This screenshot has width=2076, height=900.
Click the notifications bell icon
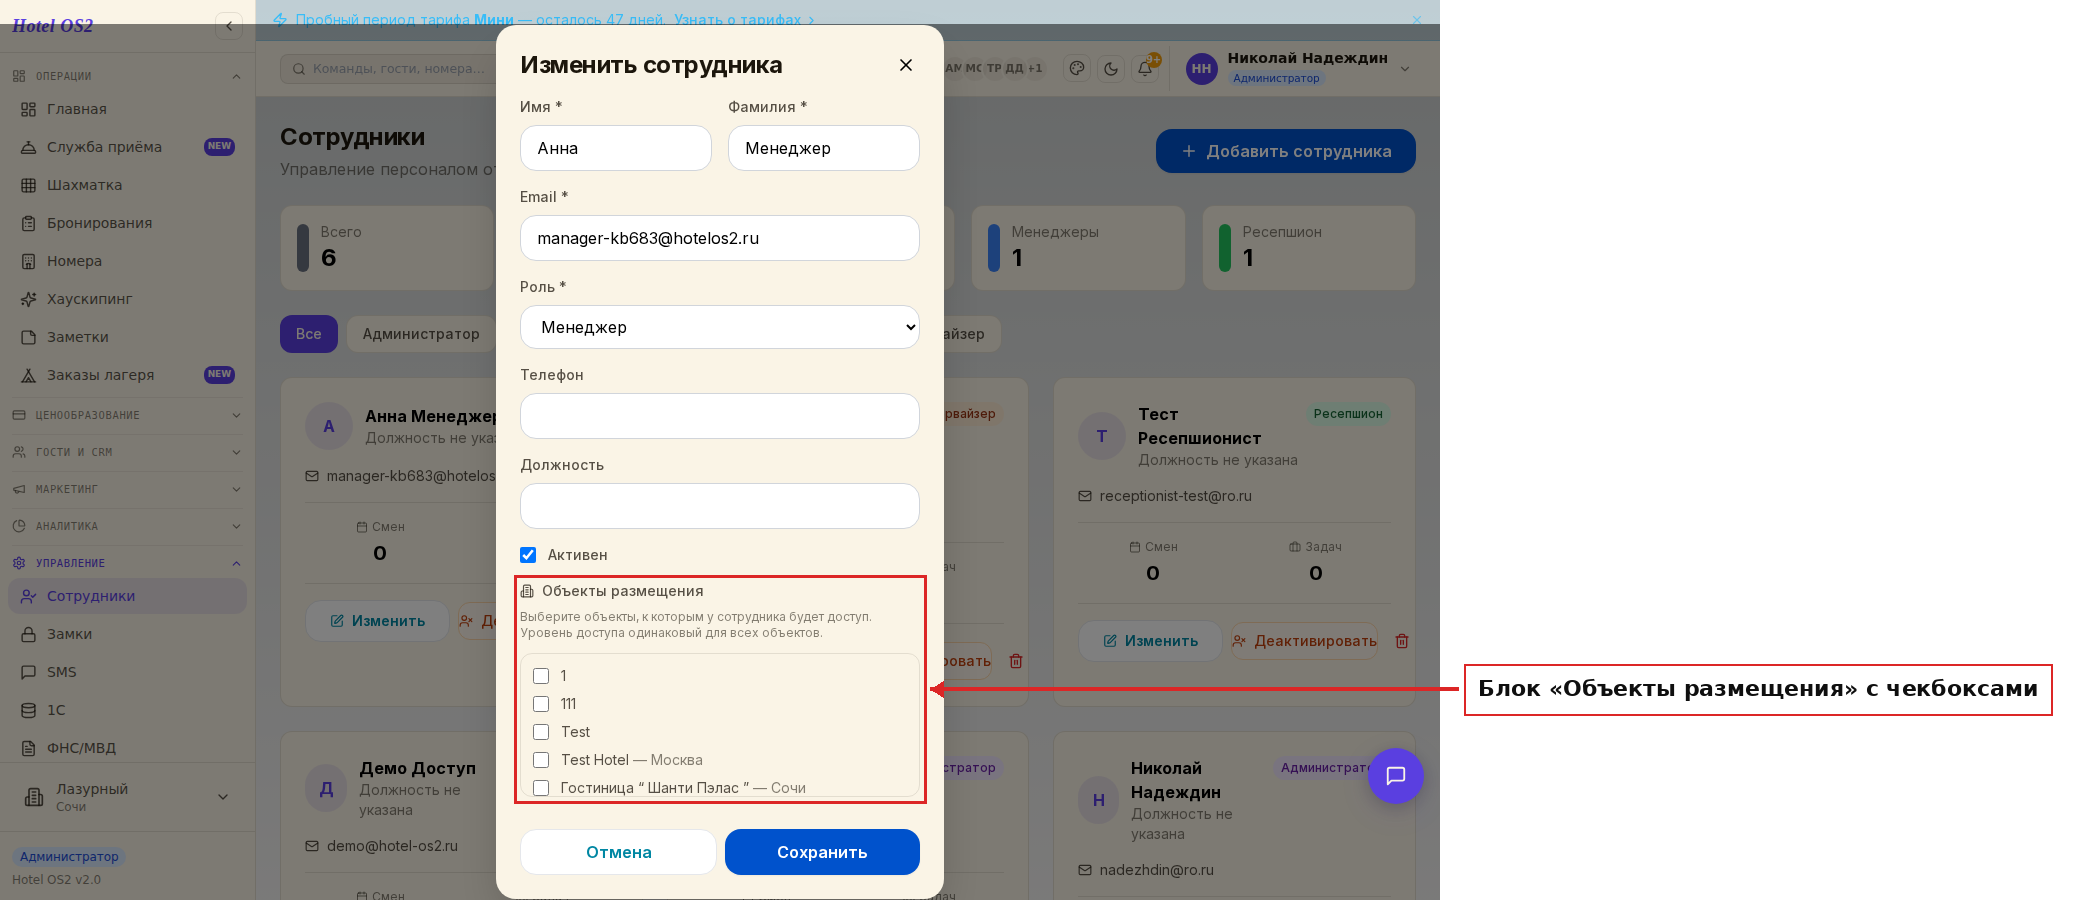point(1145,69)
